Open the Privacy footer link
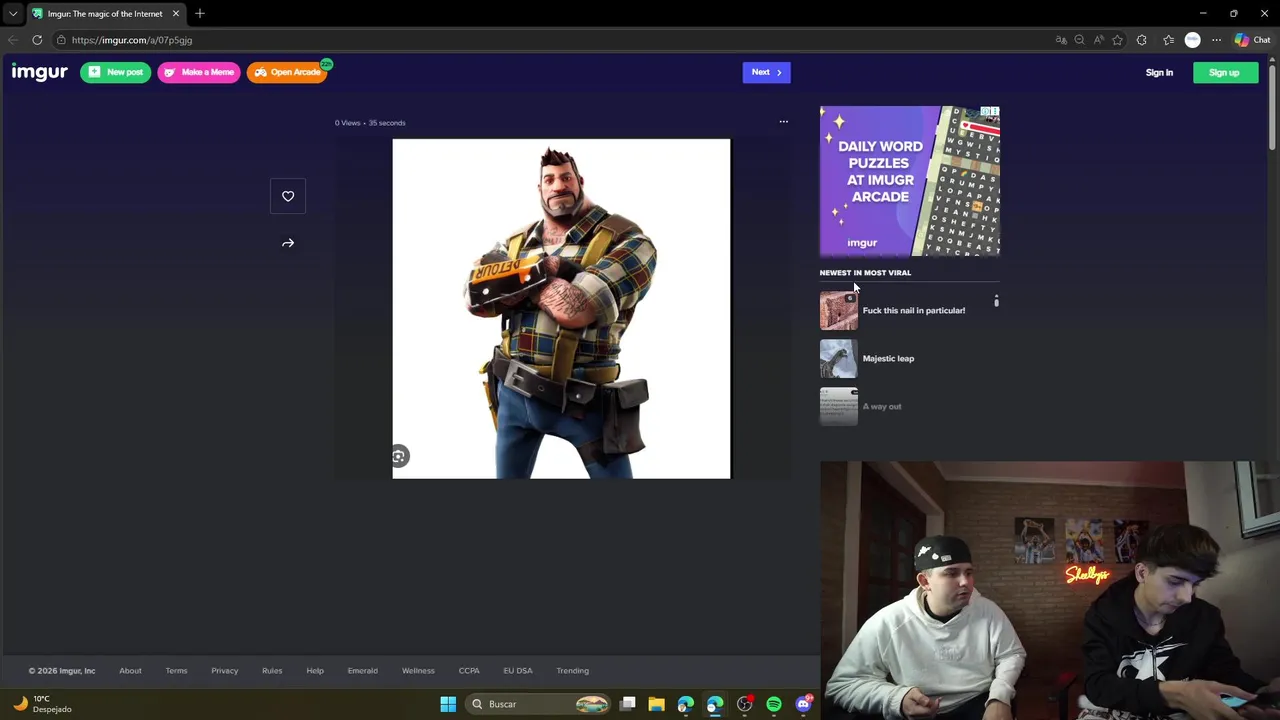Viewport: 1280px width, 720px height. click(x=224, y=671)
